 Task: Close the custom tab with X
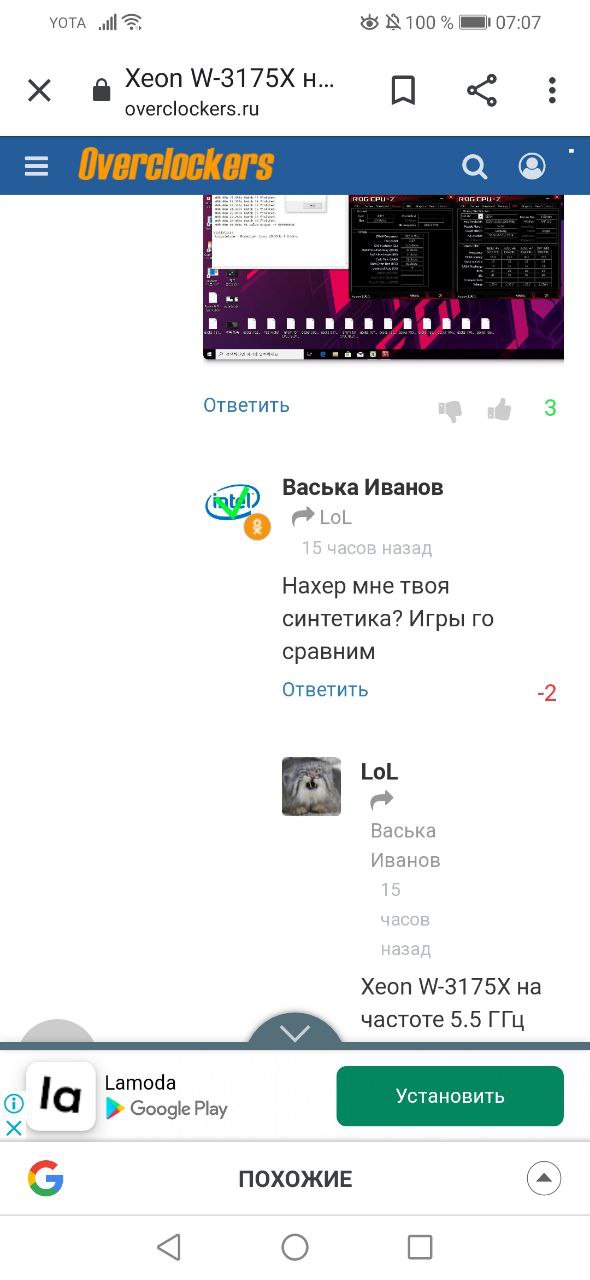[39, 91]
